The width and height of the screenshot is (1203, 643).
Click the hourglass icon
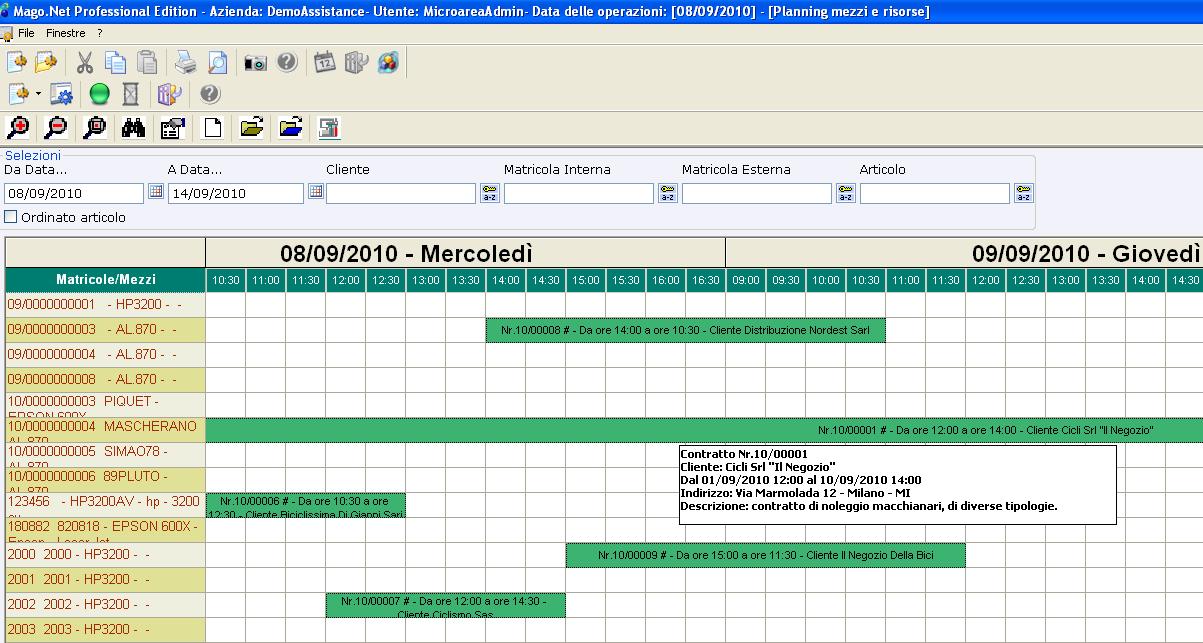click(x=130, y=94)
